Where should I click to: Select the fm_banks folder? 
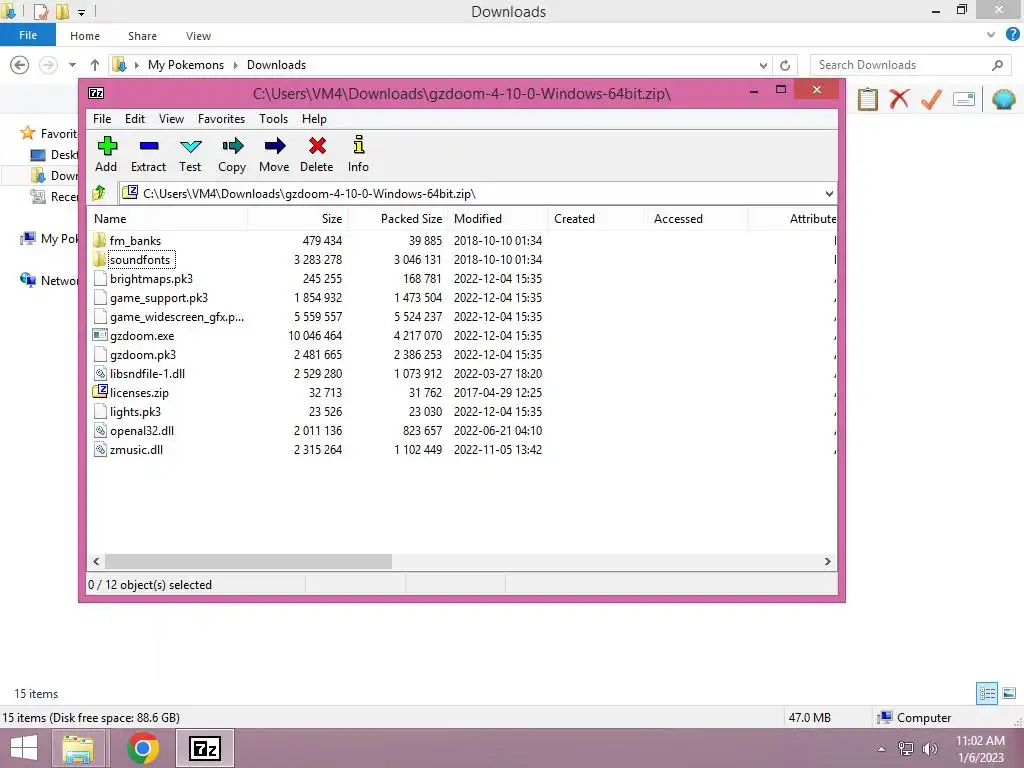coord(135,240)
